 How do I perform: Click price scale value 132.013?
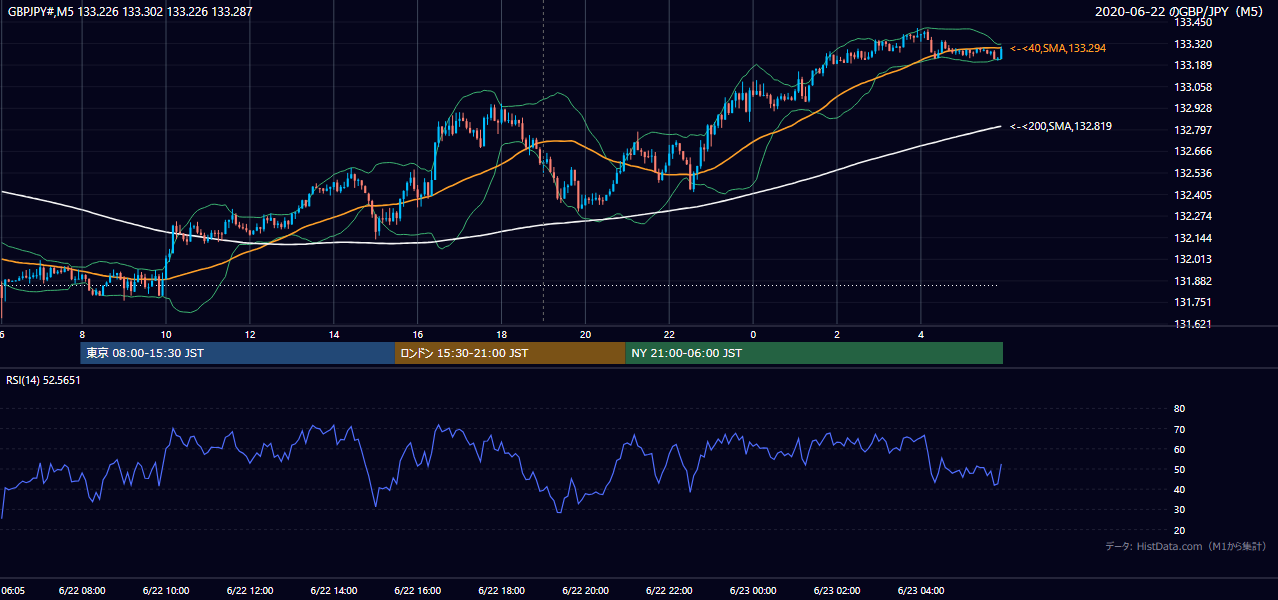tap(1193, 259)
